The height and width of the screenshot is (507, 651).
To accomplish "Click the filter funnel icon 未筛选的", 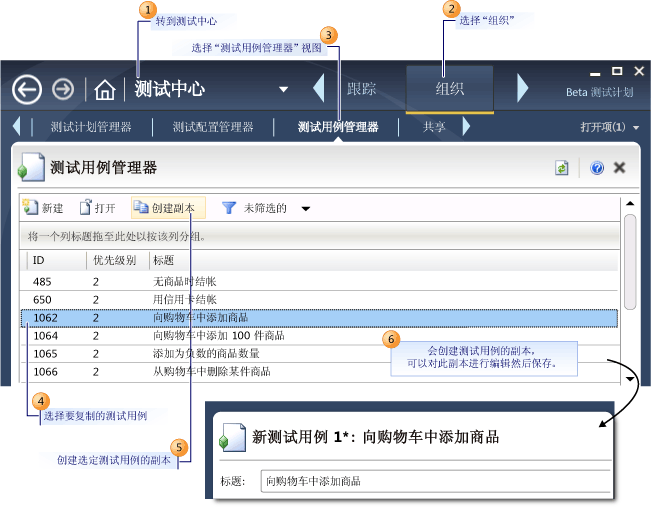I will [x=229, y=208].
